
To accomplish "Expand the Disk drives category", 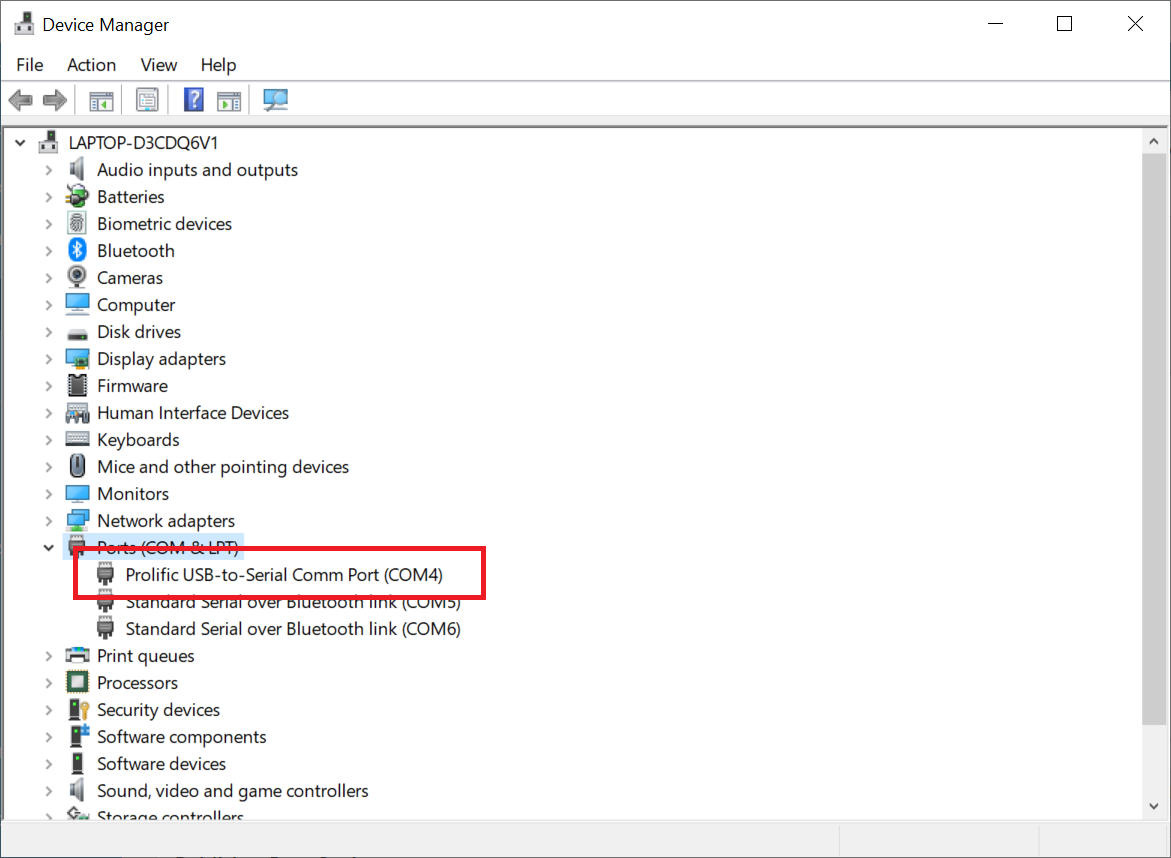I will pyautogui.click(x=48, y=332).
